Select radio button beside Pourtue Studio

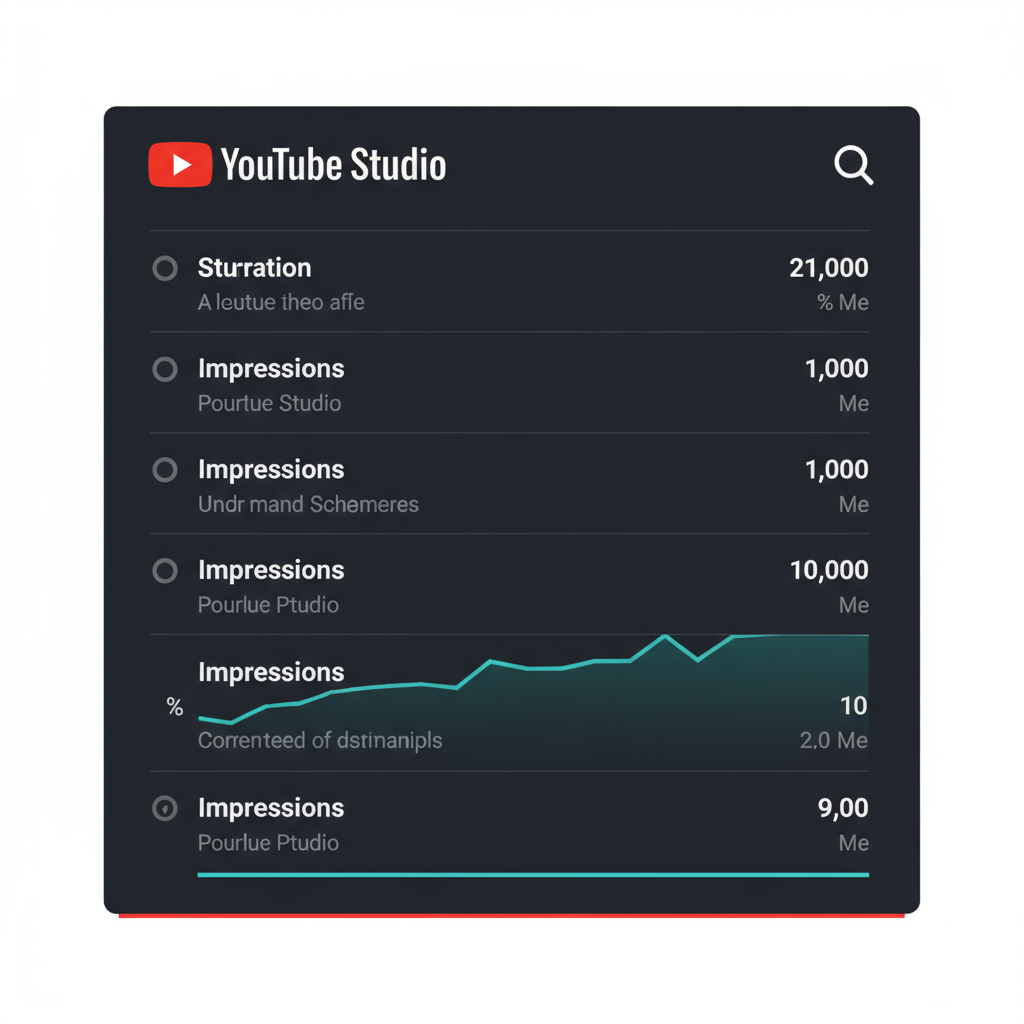click(165, 369)
